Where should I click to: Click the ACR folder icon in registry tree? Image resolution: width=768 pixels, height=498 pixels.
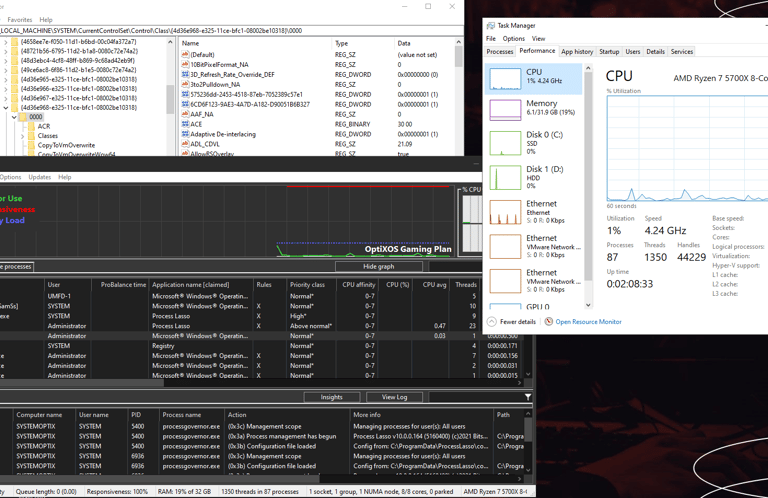pyautogui.click(x=32, y=126)
